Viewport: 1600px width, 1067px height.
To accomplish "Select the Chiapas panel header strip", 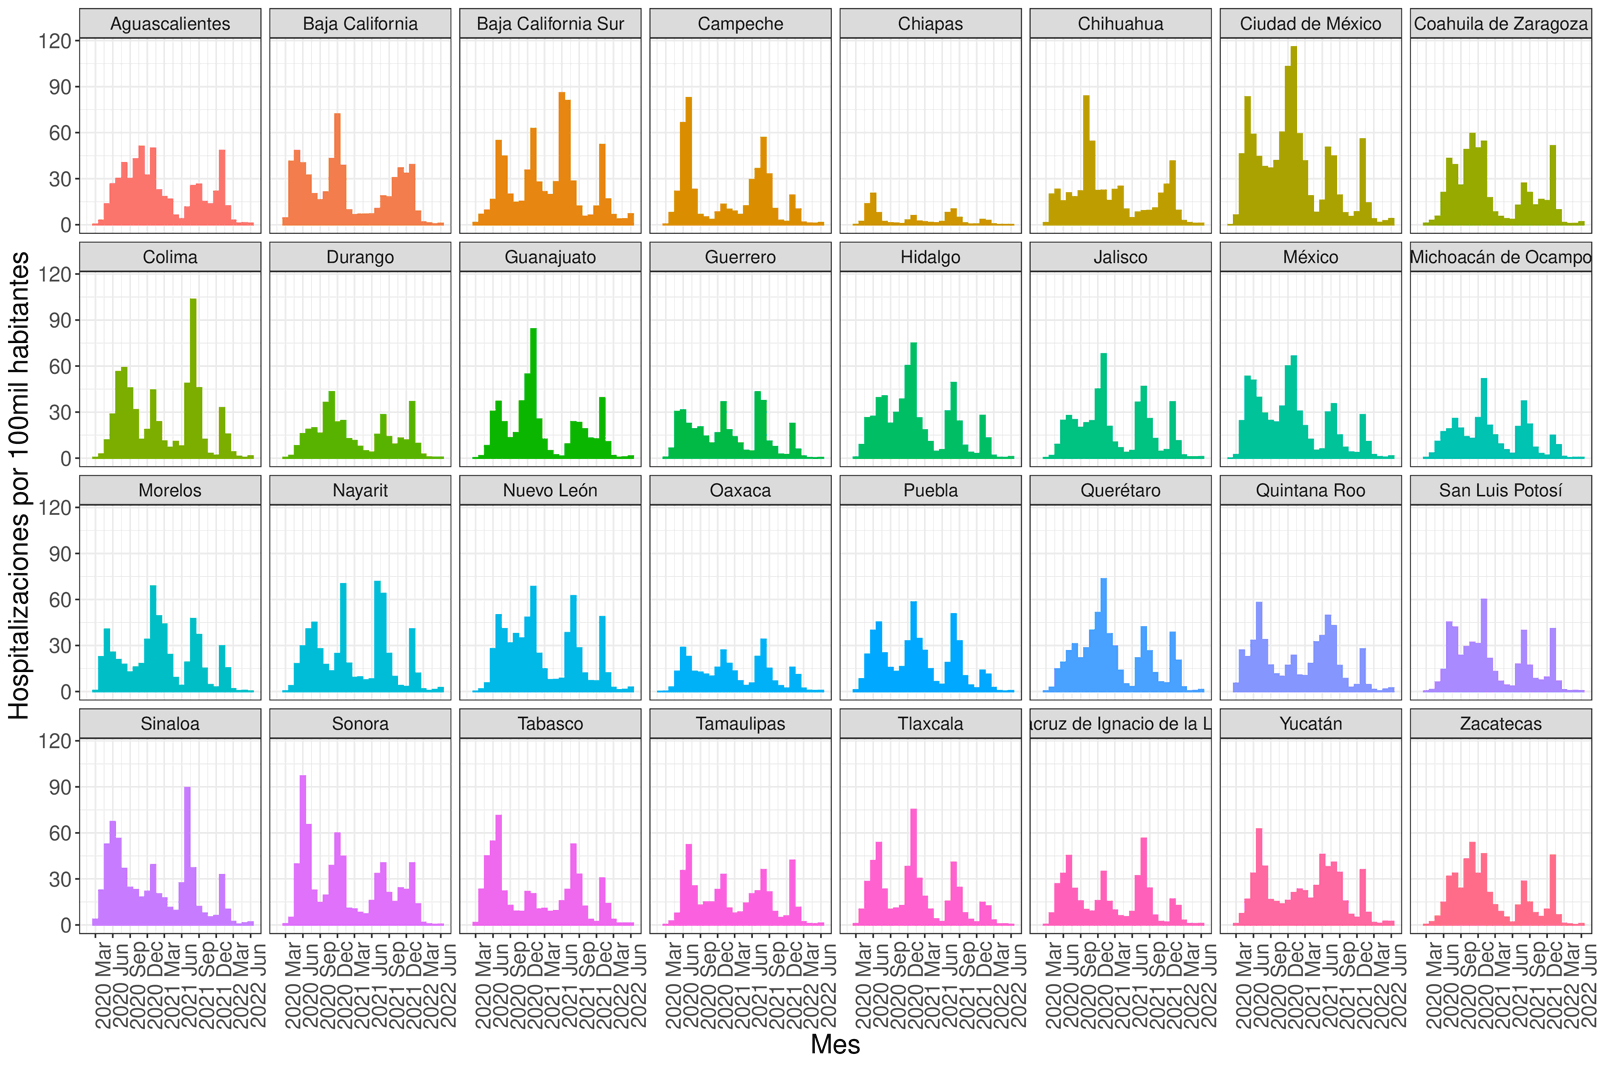I will [x=930, y=24].
